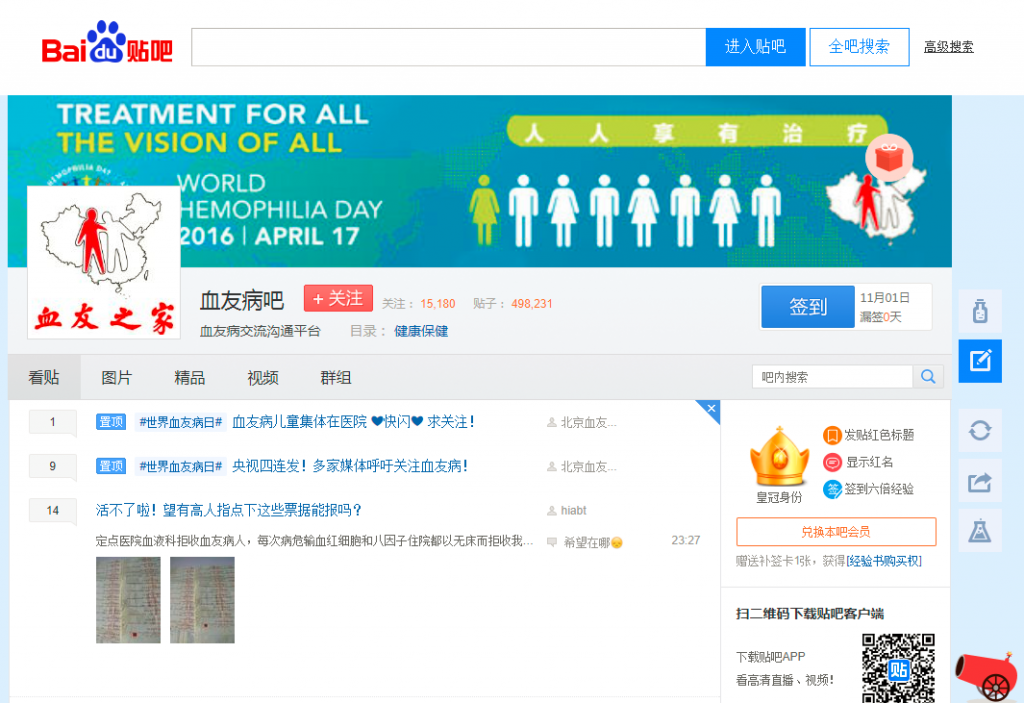Open the 经验书购买权 link
The height and width of the screenshot is (703, 1024).
(x=884, y=561)
